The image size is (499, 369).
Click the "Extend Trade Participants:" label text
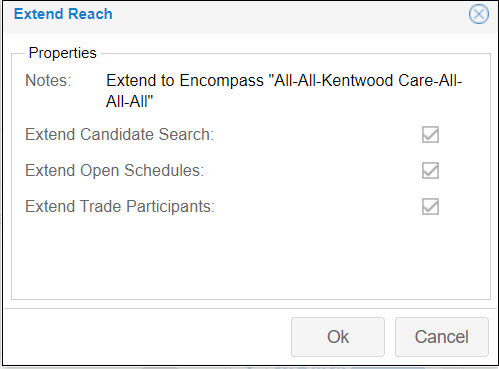click(x=120, y=207)
